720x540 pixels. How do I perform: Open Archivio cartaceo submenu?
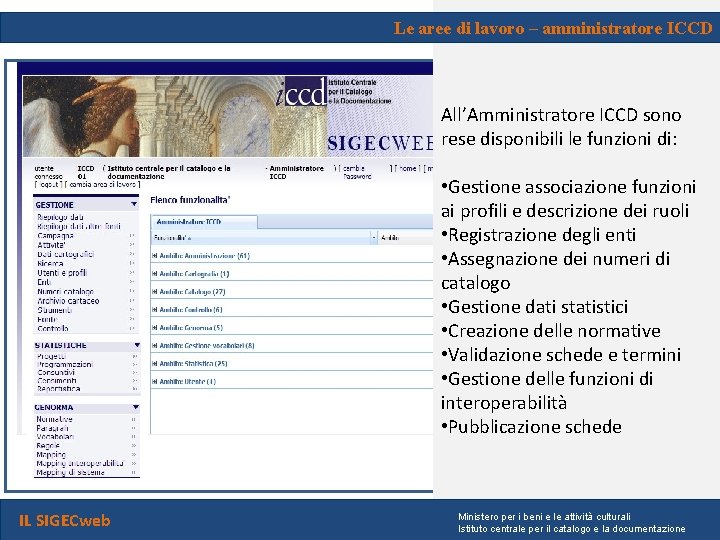tap(68, 301)
